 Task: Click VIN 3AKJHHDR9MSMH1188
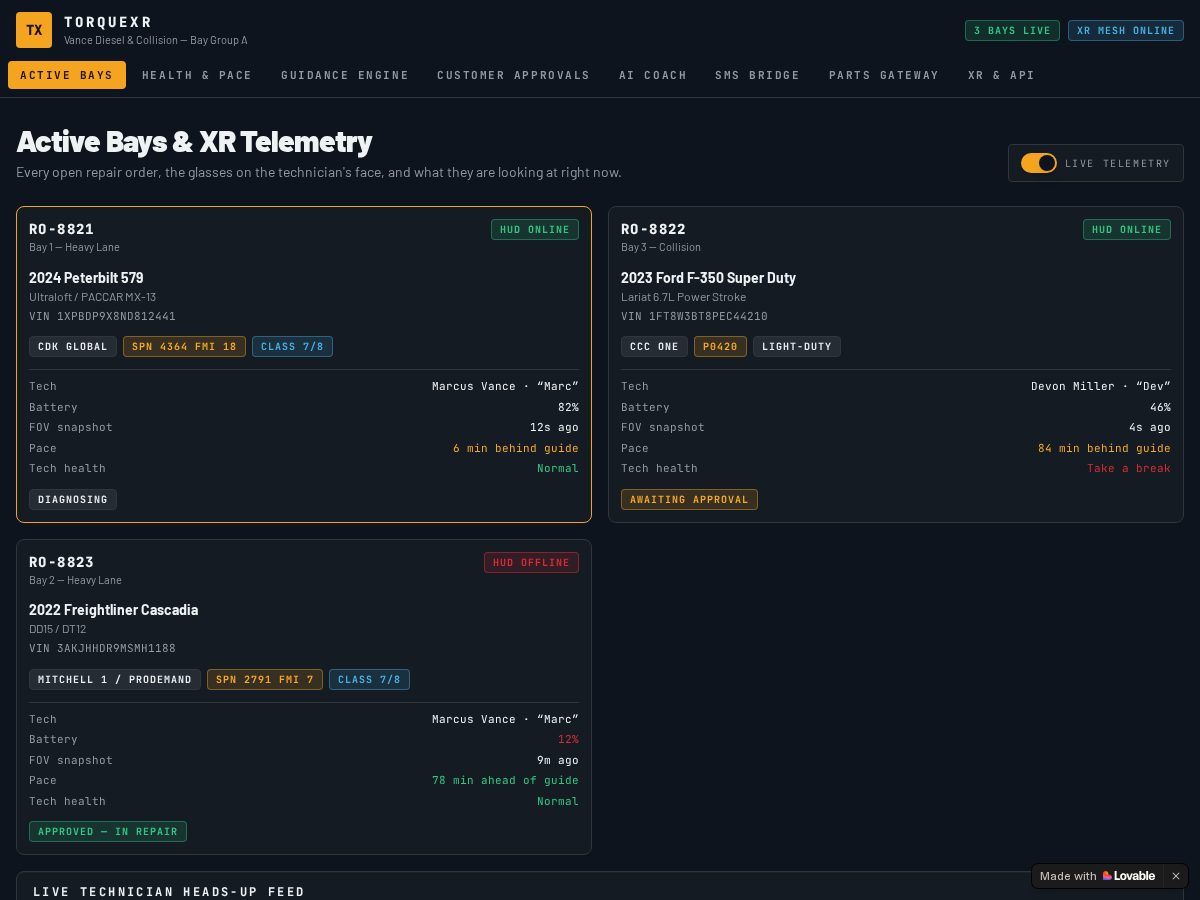[x=102, y=648]
